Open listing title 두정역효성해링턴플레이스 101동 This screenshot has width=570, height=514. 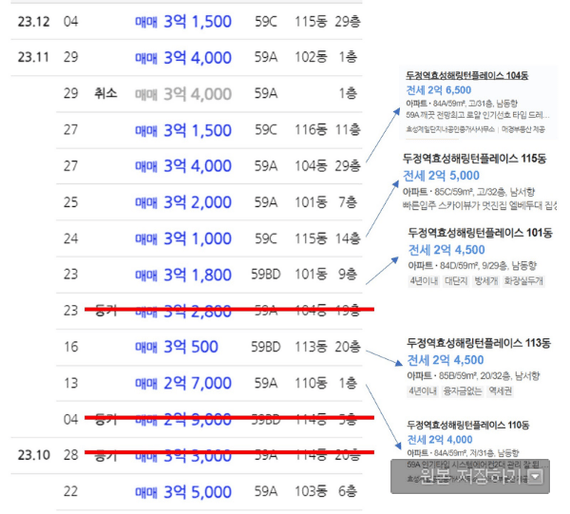point(480,233)
